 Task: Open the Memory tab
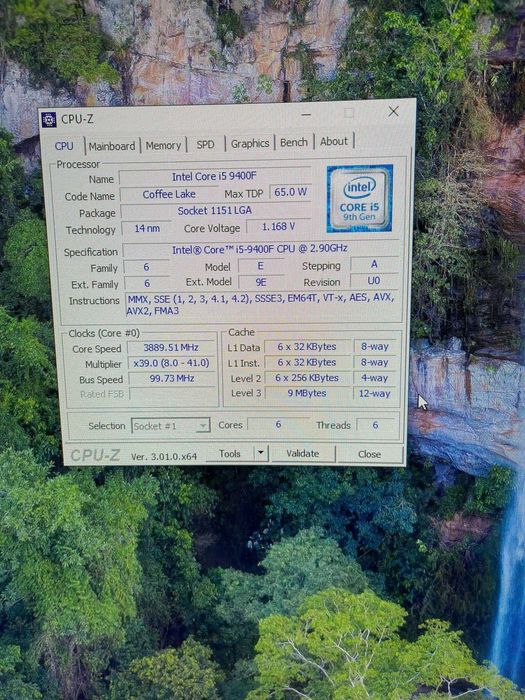click(163, 145)
